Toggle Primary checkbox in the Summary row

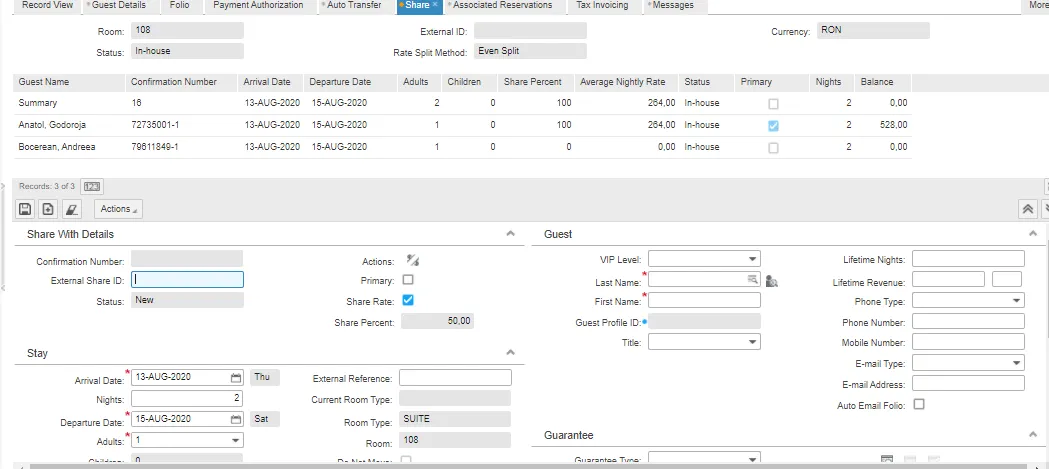773,104
